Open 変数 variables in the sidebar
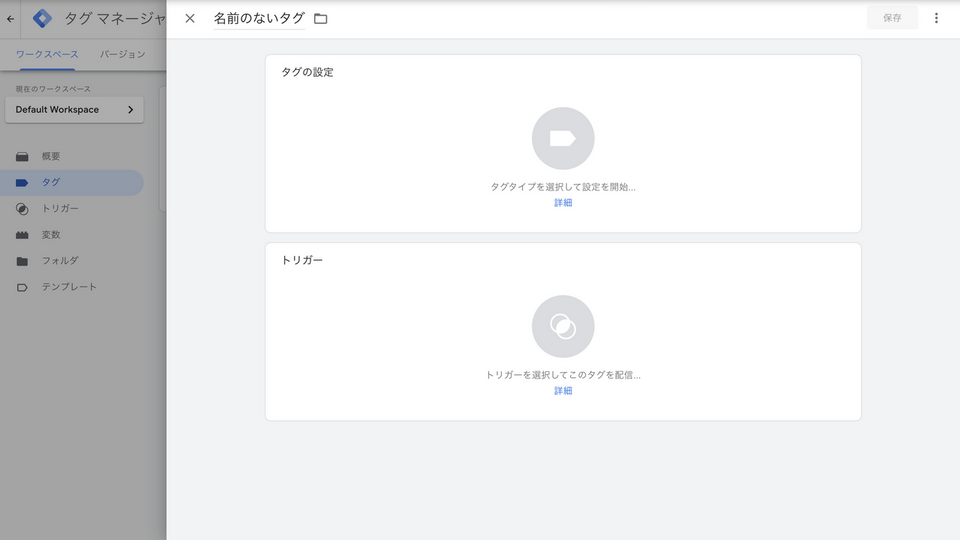Screen dimensions: 960x540 pyautogui.click(x=51, y=235)
